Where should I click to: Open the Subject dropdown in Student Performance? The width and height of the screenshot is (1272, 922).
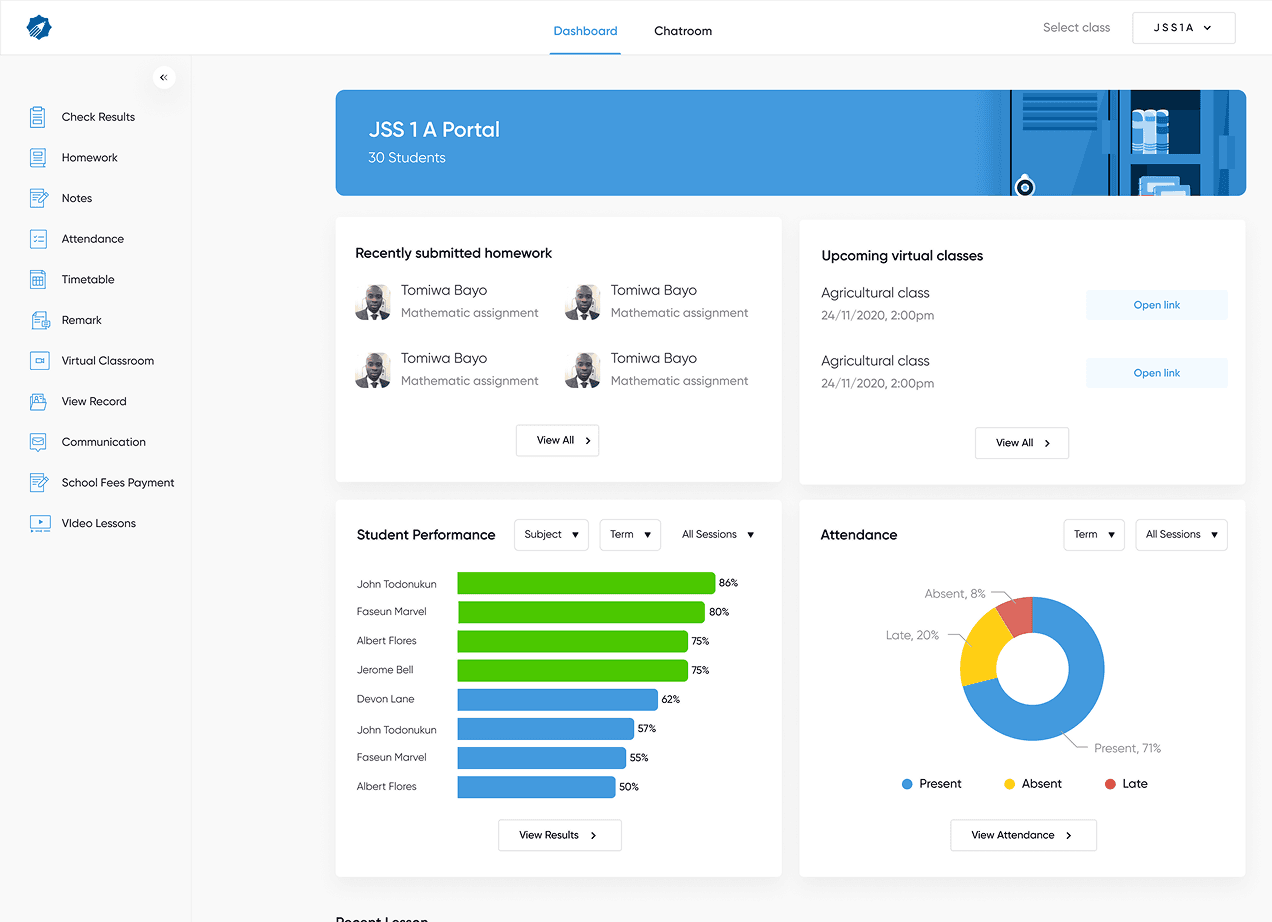pos(551,535)
